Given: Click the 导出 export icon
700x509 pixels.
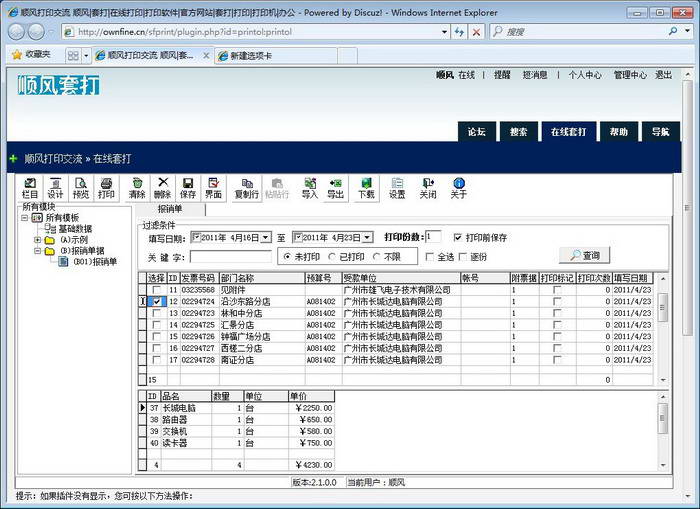Looking at the screenshot, I should tap(335, 188).
